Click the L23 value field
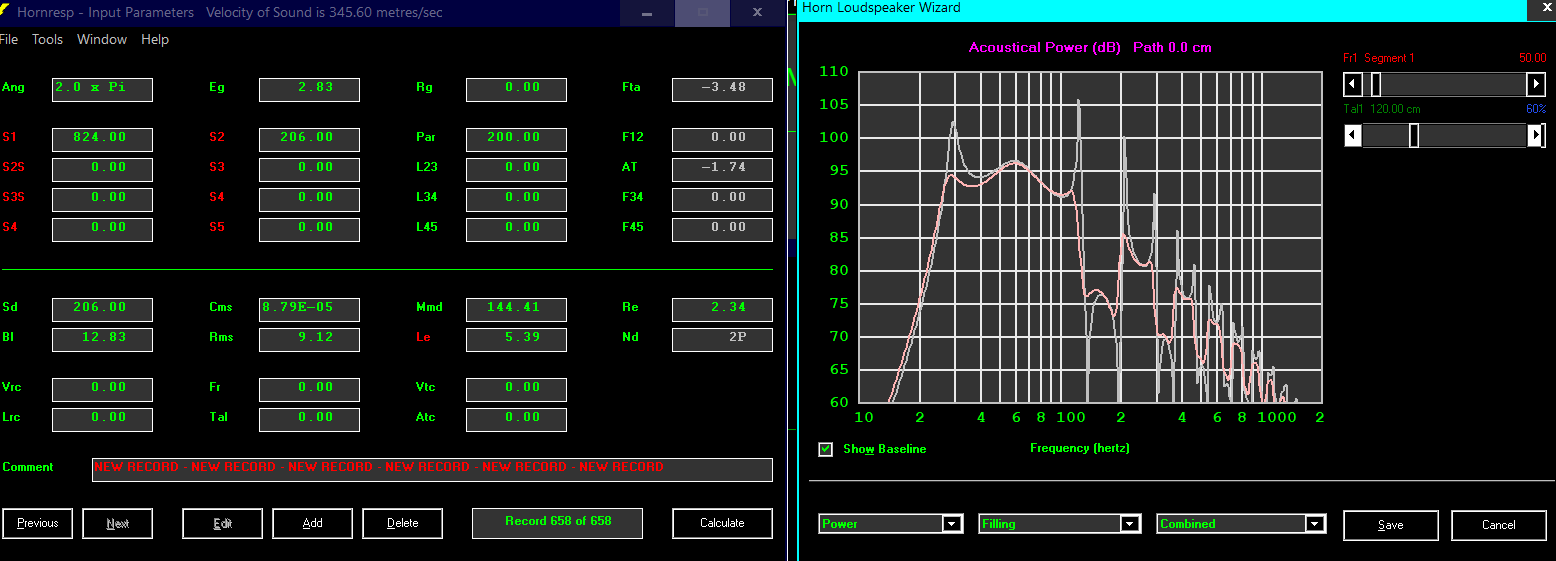The width and height of the screenshot is (1556, 561). [516, 169]
